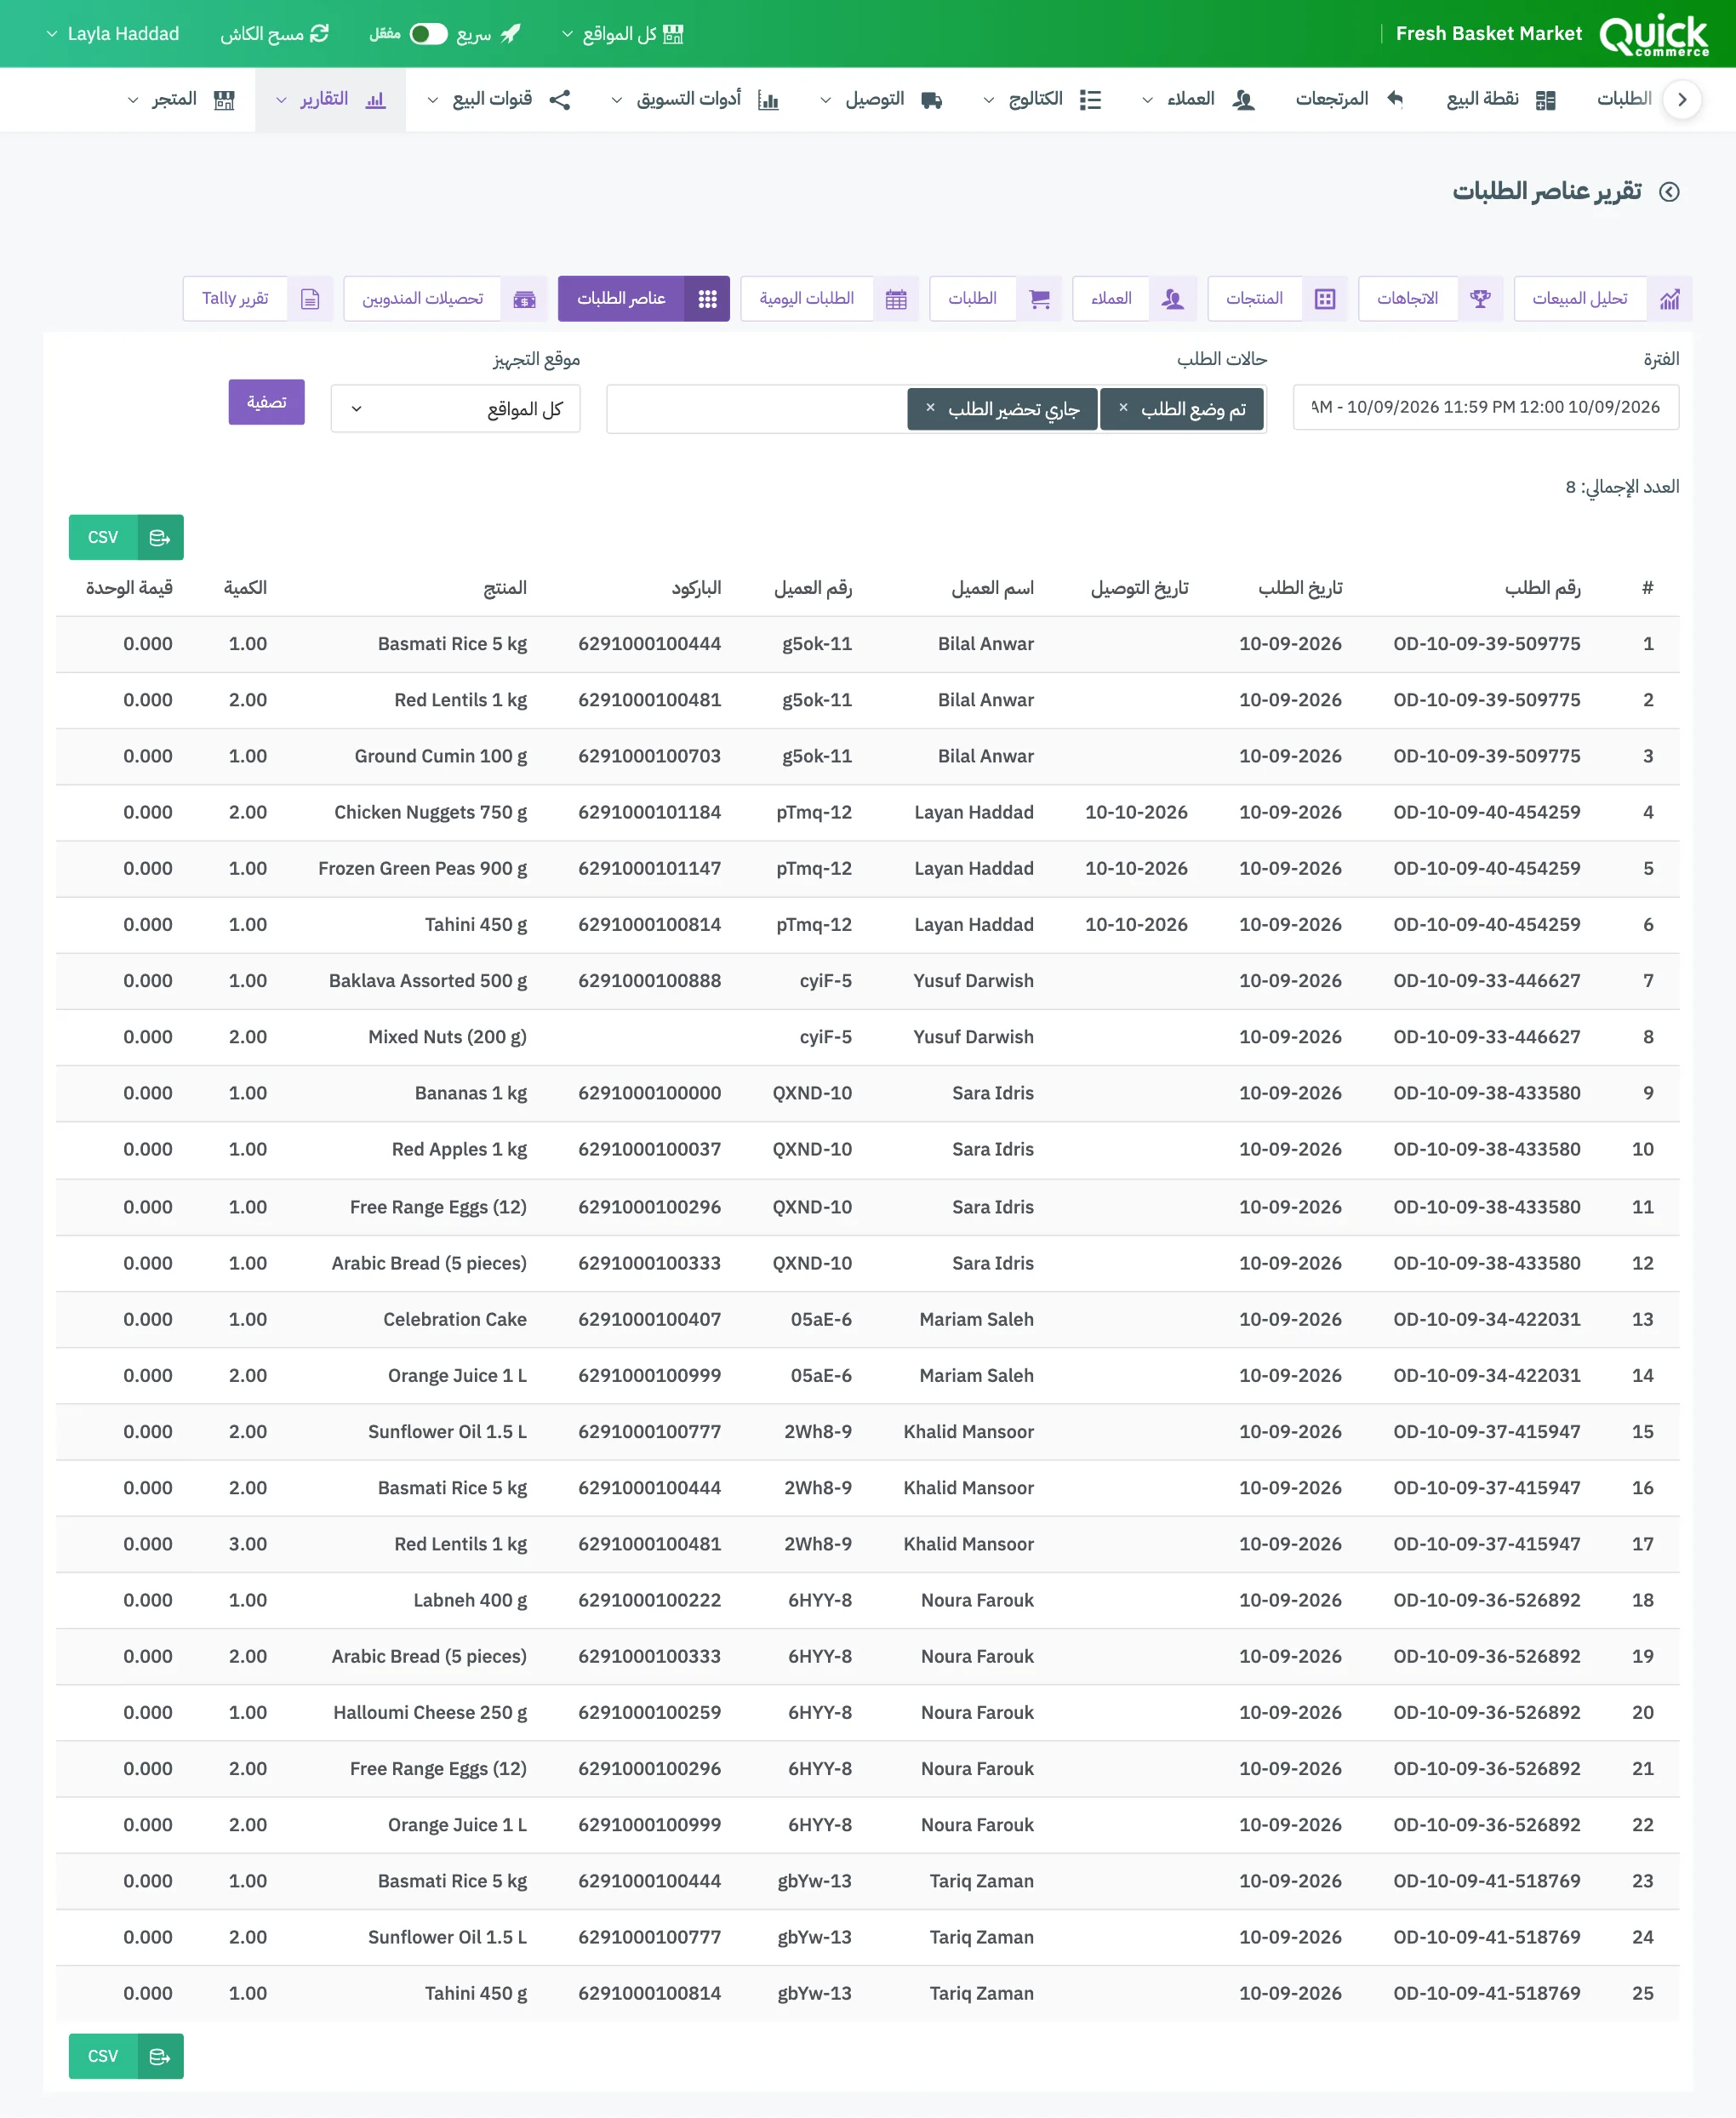Click the المنتجات grid icon
1736x2118 pixels.
click(1324, 298)
